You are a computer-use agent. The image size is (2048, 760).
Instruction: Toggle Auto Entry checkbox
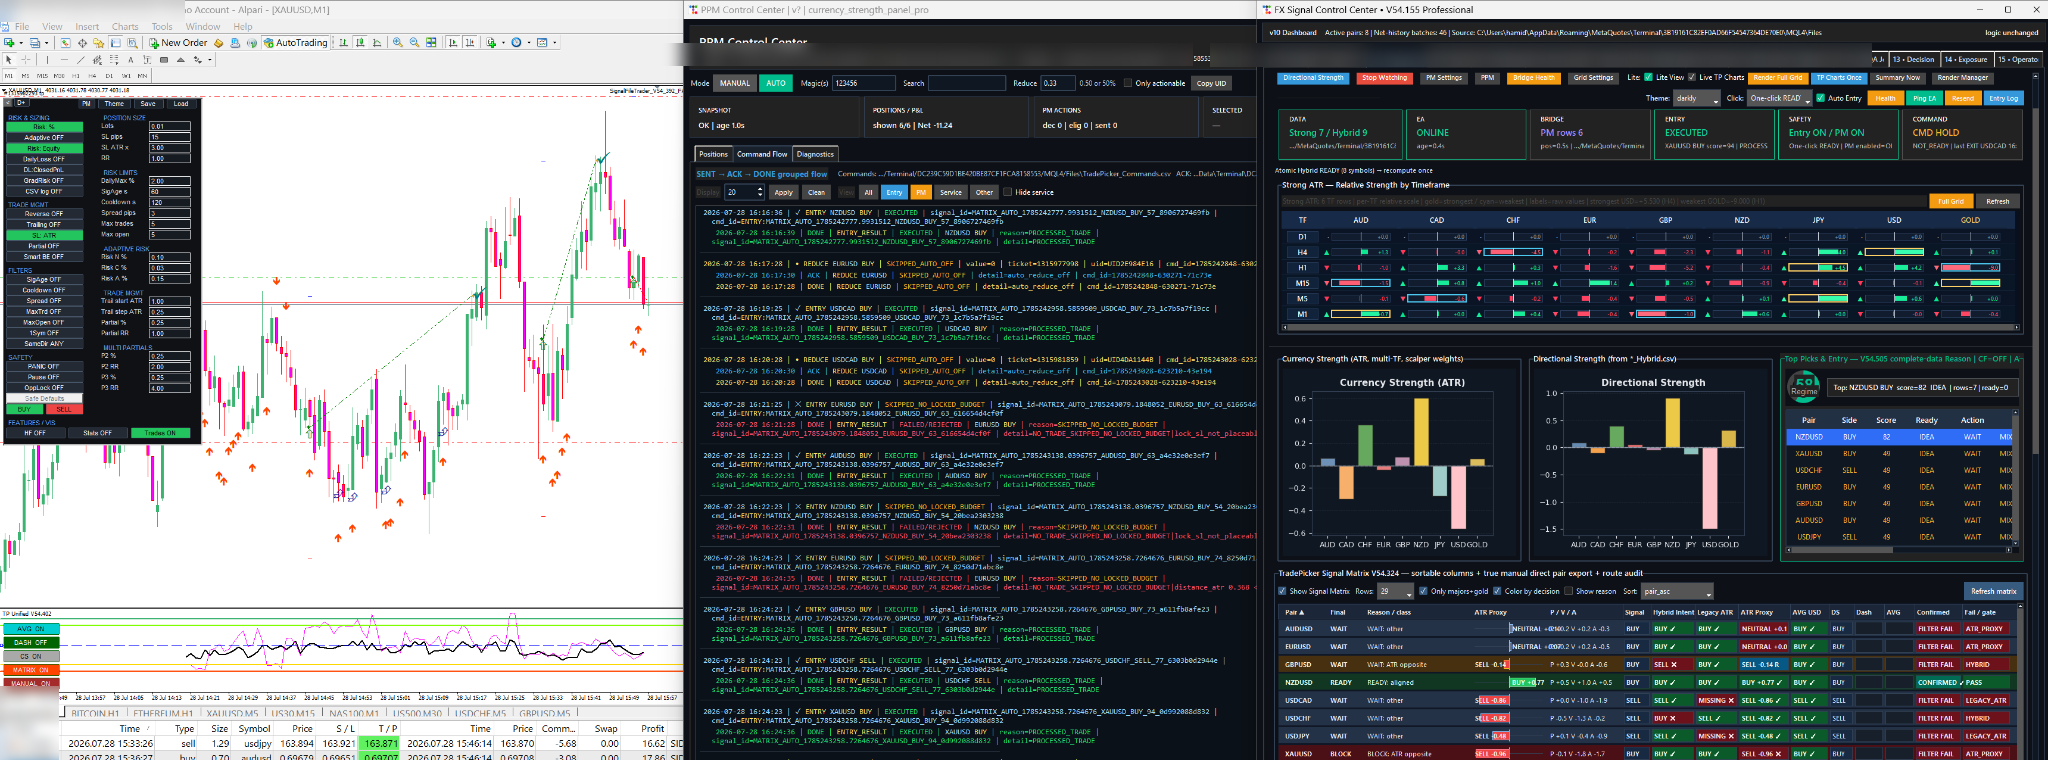click(x=1820, y=98)
